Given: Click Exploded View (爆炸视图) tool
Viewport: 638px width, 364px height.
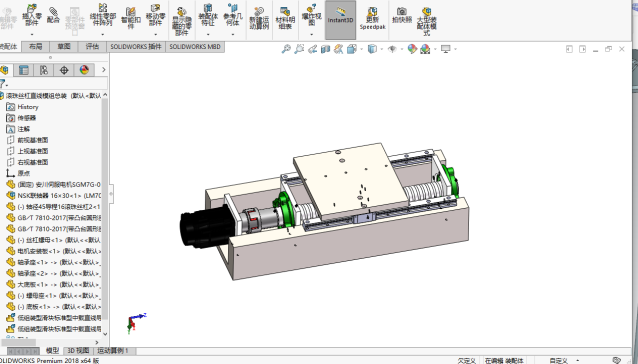Looking at the screenshot, I should (311, 15).
